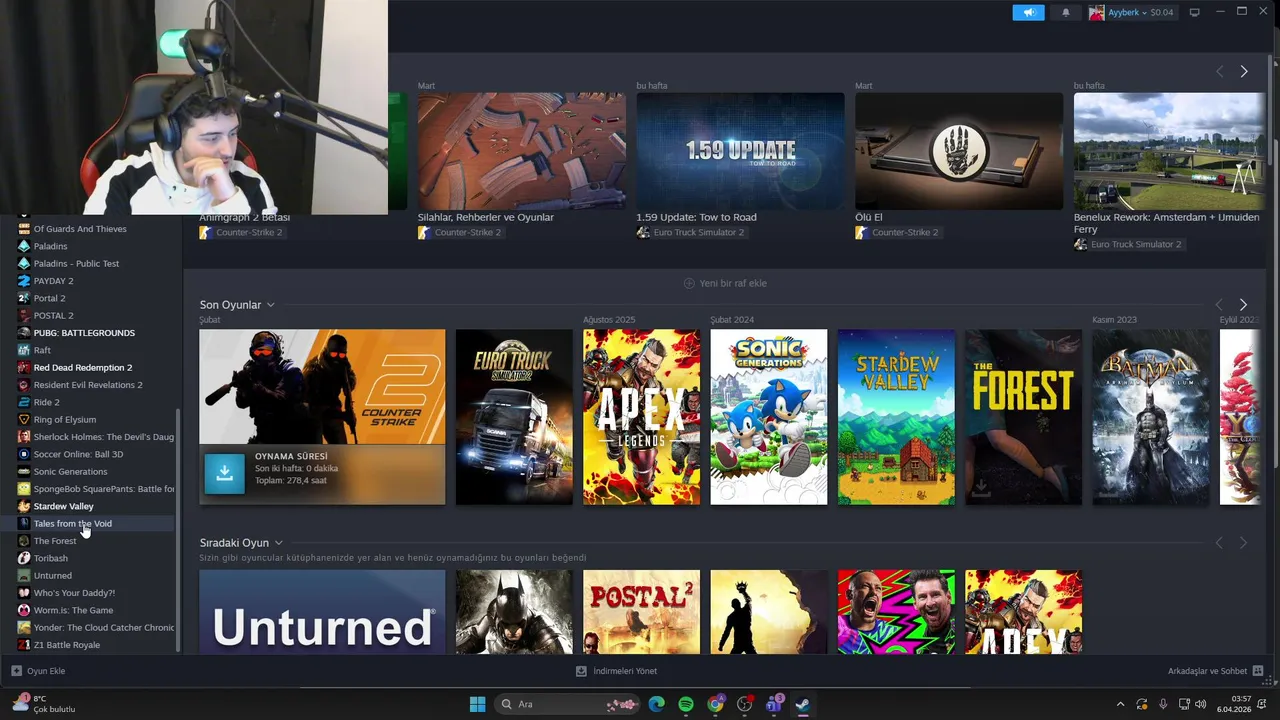Click the Toribash icon in library list
The image size is (1280, 720).
[x=24, y=558]
